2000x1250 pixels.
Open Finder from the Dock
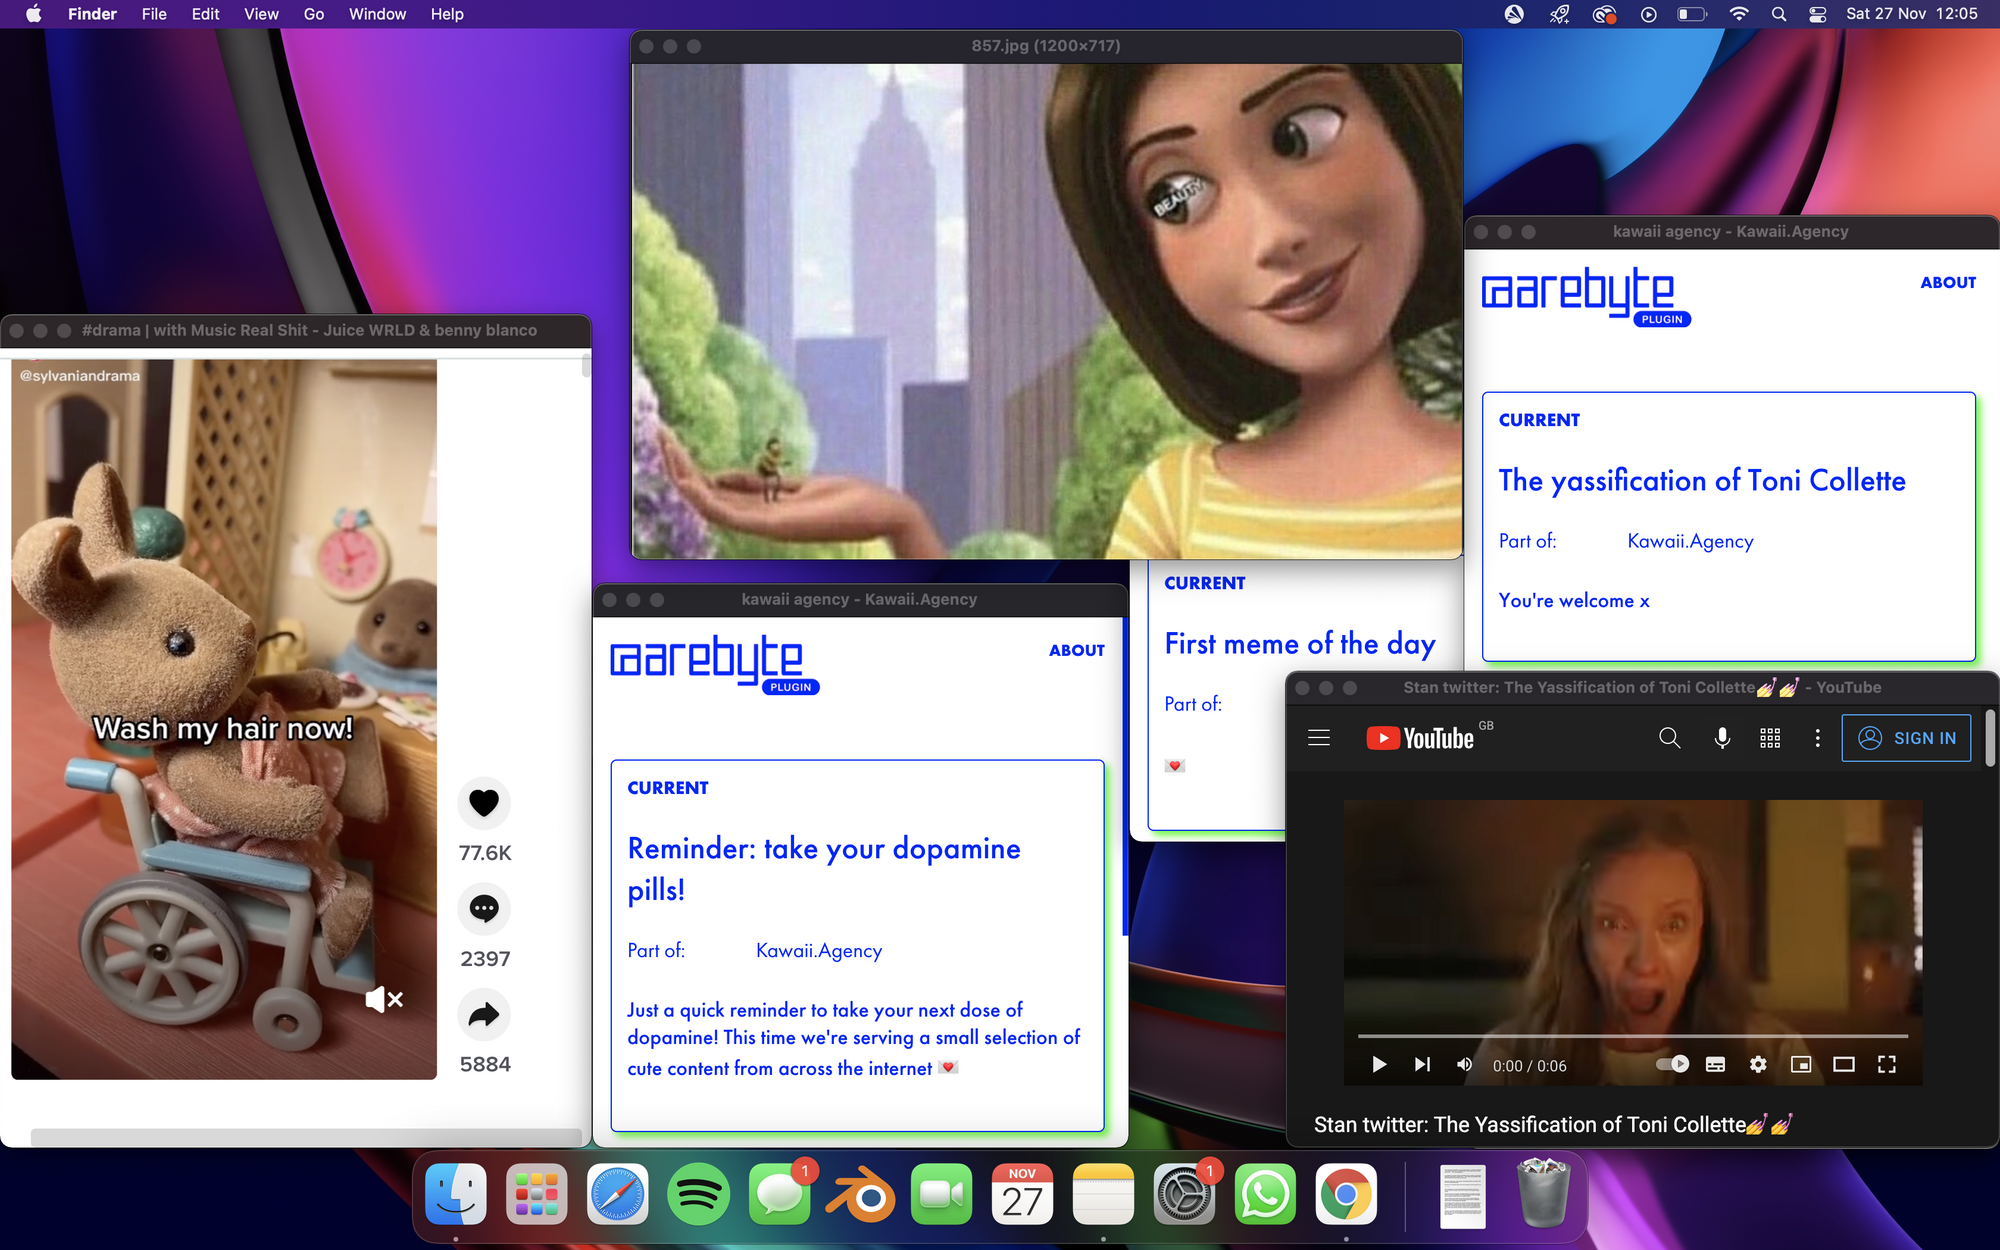456,1194
